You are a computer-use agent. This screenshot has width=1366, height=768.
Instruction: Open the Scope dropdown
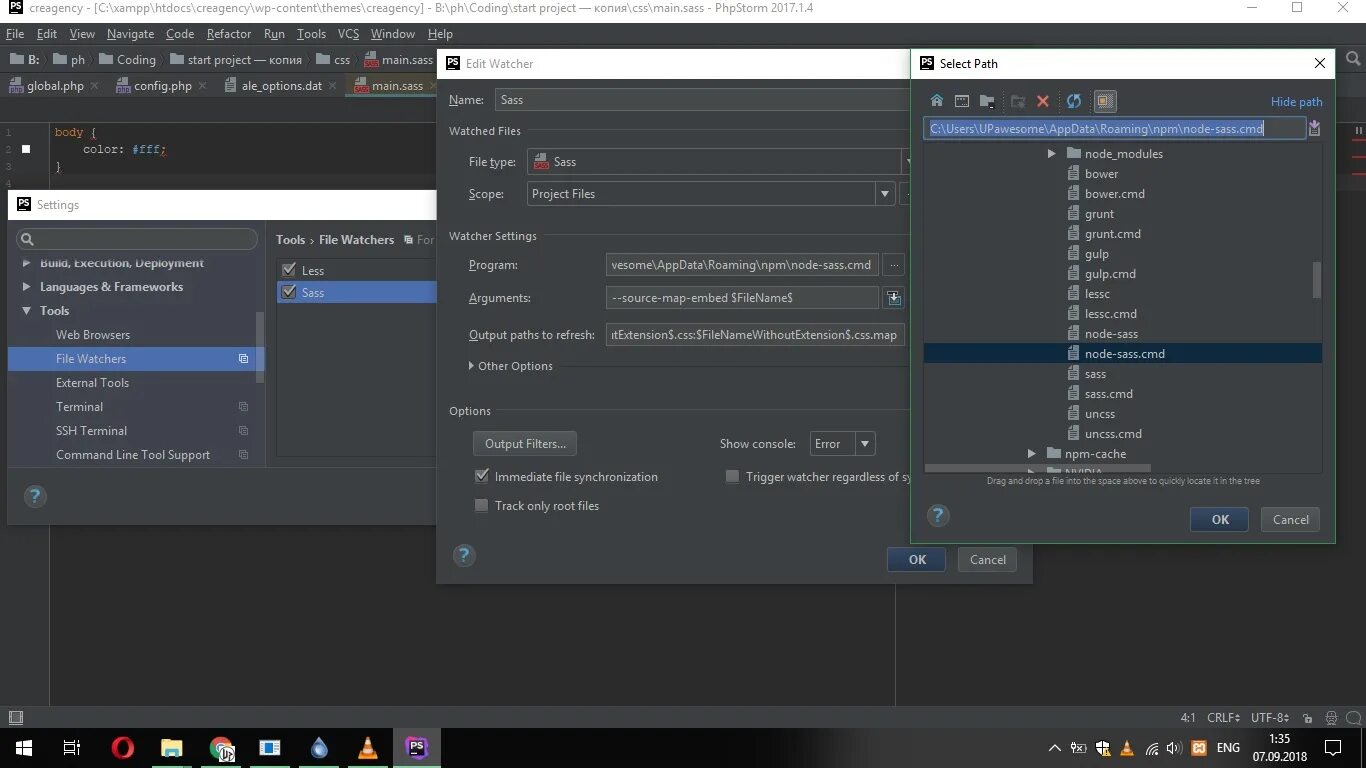pos(885,194)
